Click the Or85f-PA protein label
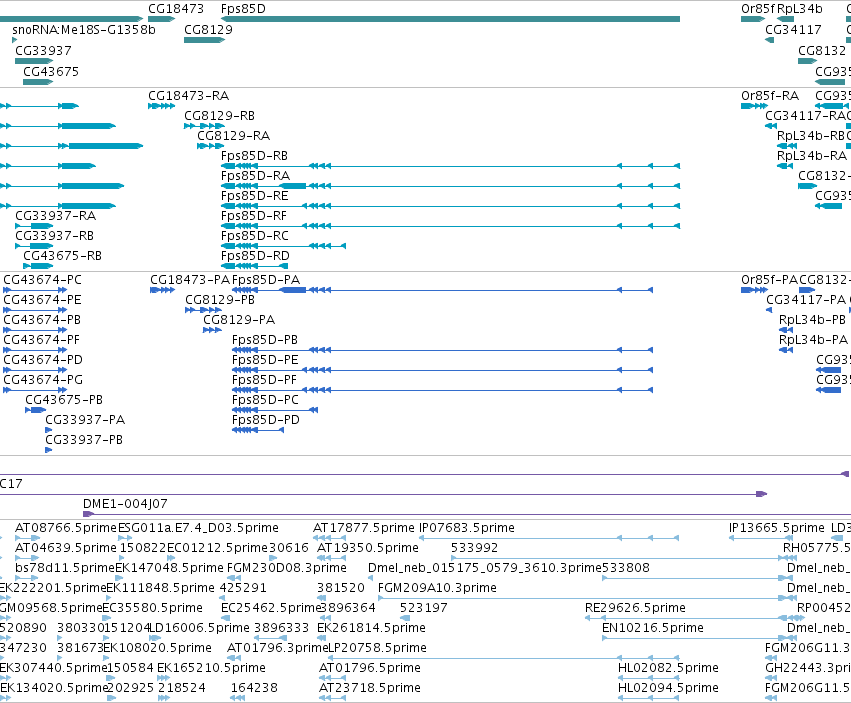Screen dimensions: 851x703 tap(770, 280)
